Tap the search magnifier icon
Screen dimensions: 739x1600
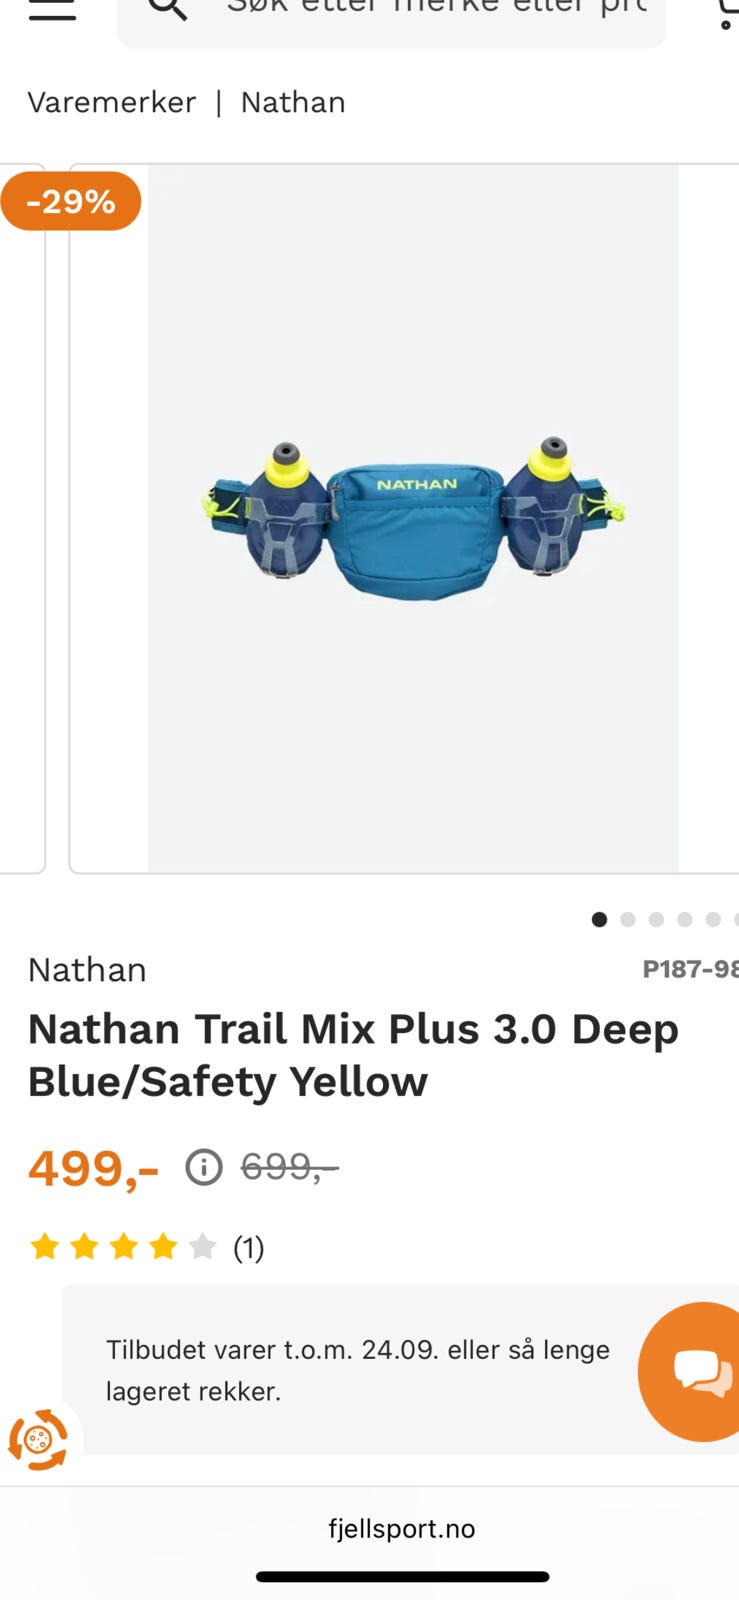167,8
